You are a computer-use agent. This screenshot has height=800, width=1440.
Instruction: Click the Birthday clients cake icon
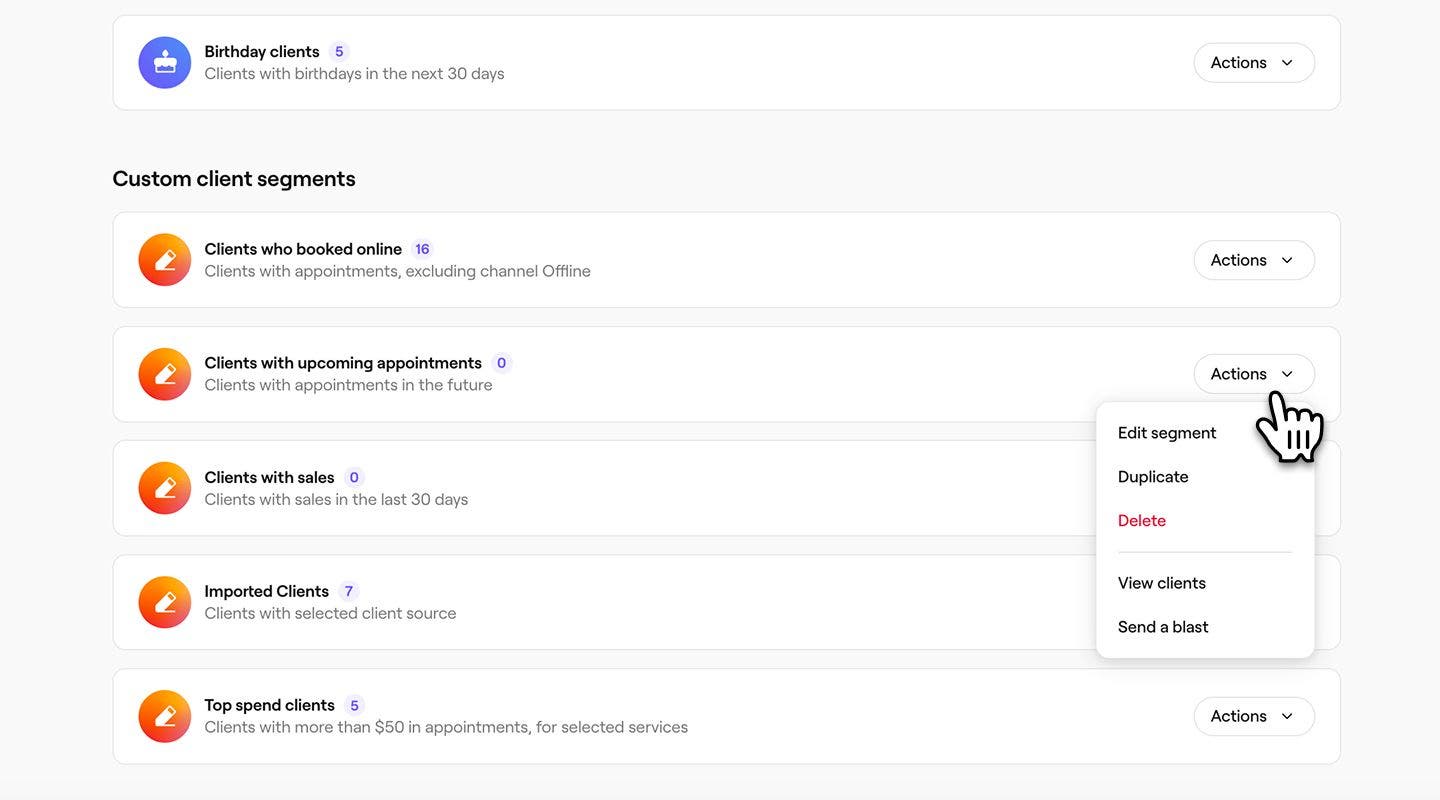165,63
